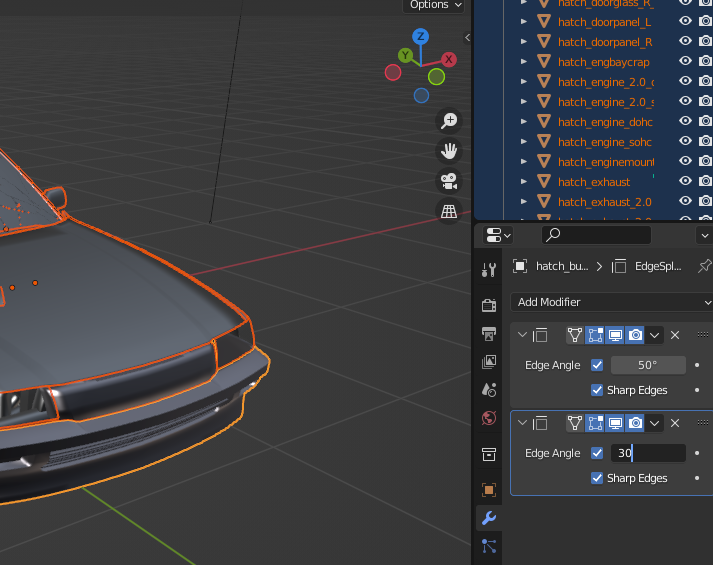Open the View Layer properties tab icon

click(489, 361)
